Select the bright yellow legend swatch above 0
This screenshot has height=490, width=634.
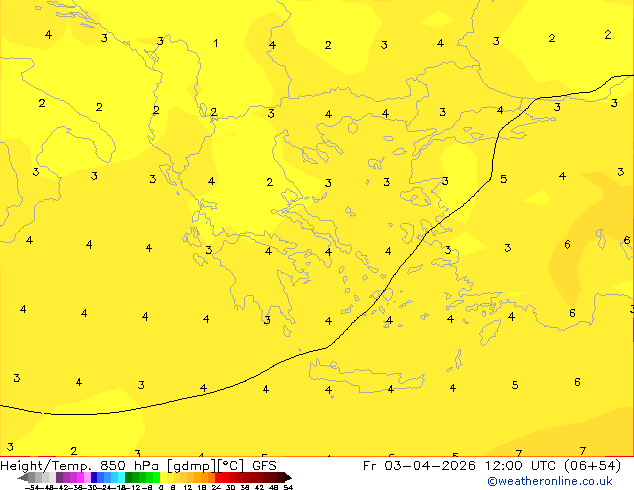click(163, 477)
